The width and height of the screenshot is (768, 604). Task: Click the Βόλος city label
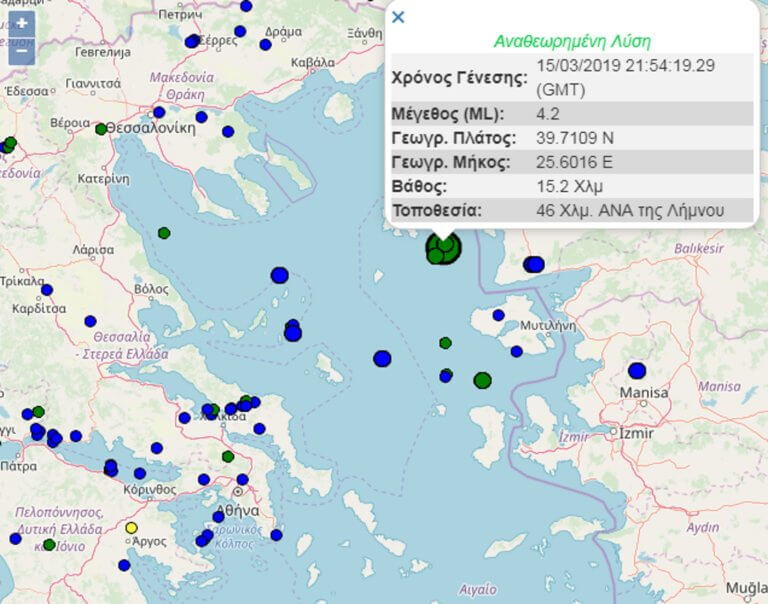click(x=151, y=289)
